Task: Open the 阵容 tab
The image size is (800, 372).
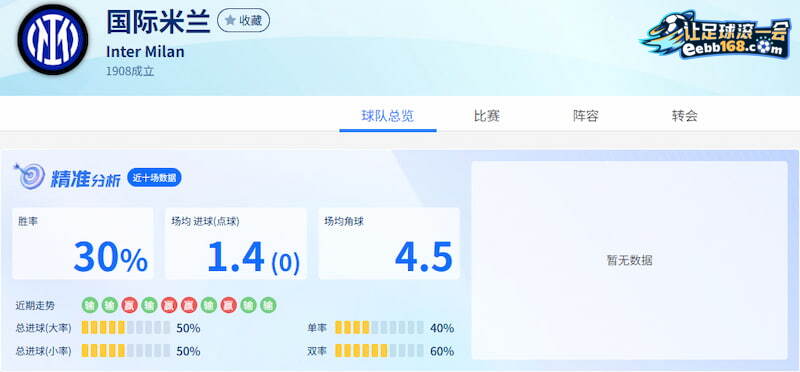Action: pyautogui.click(x=586, y=116)
